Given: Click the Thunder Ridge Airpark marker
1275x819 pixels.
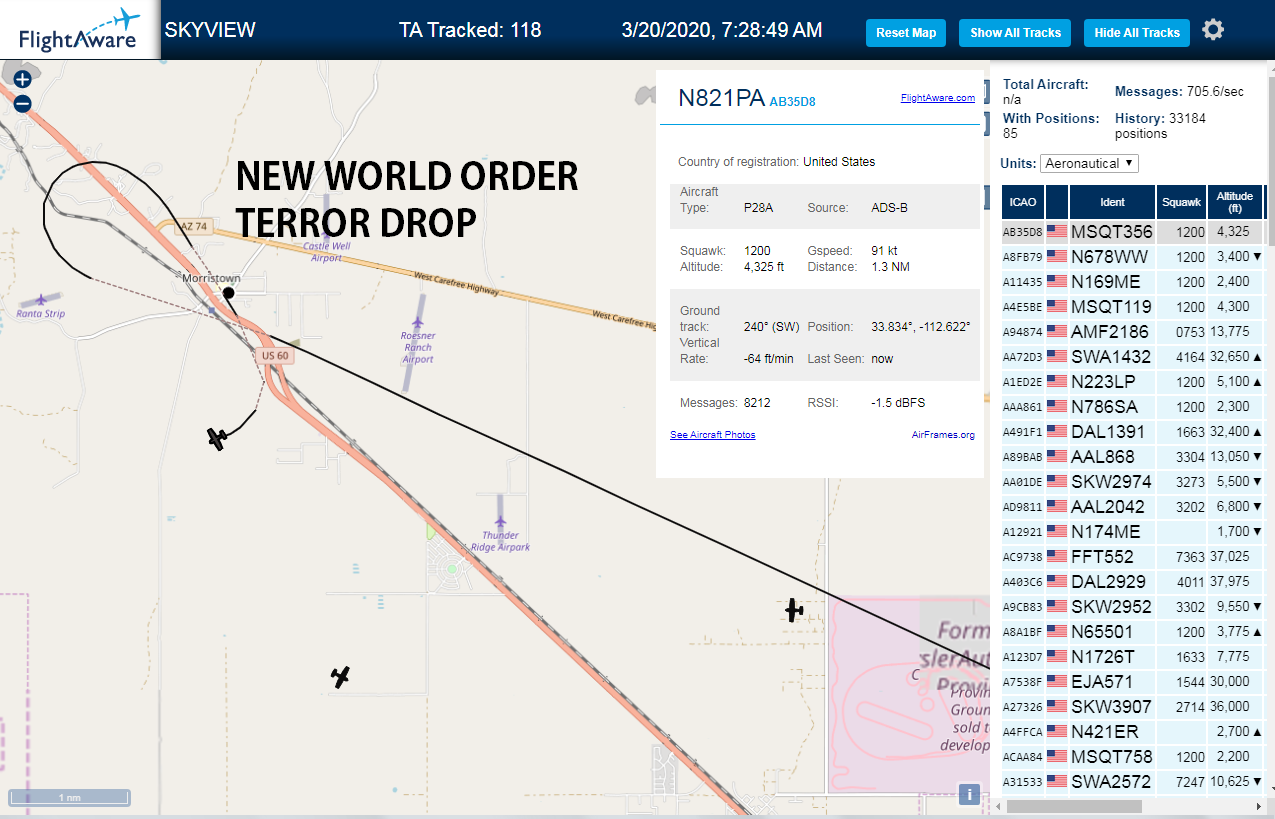Looking at the screenshot, I should click(x=500, y=522).
